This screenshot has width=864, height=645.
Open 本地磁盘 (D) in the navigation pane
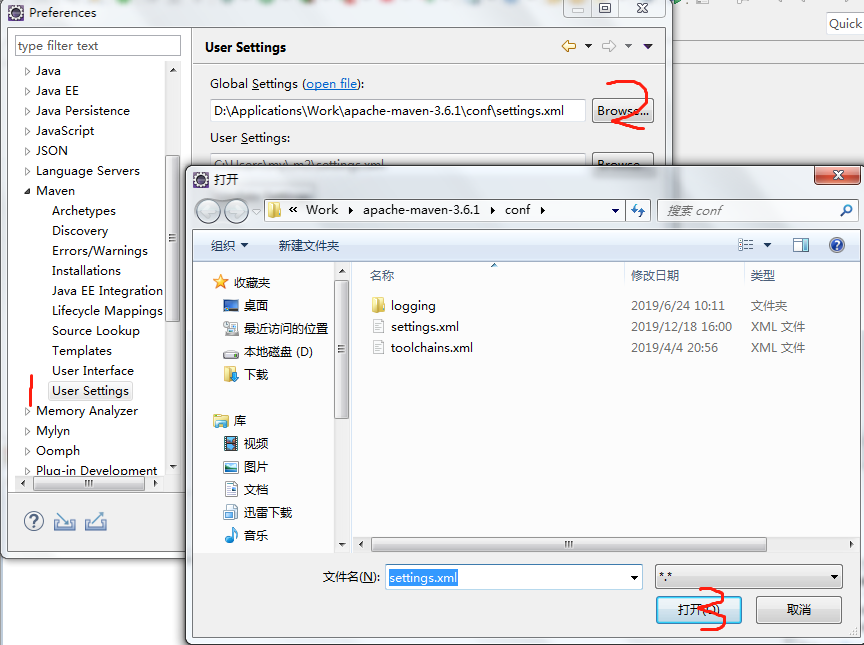(278, 352)
